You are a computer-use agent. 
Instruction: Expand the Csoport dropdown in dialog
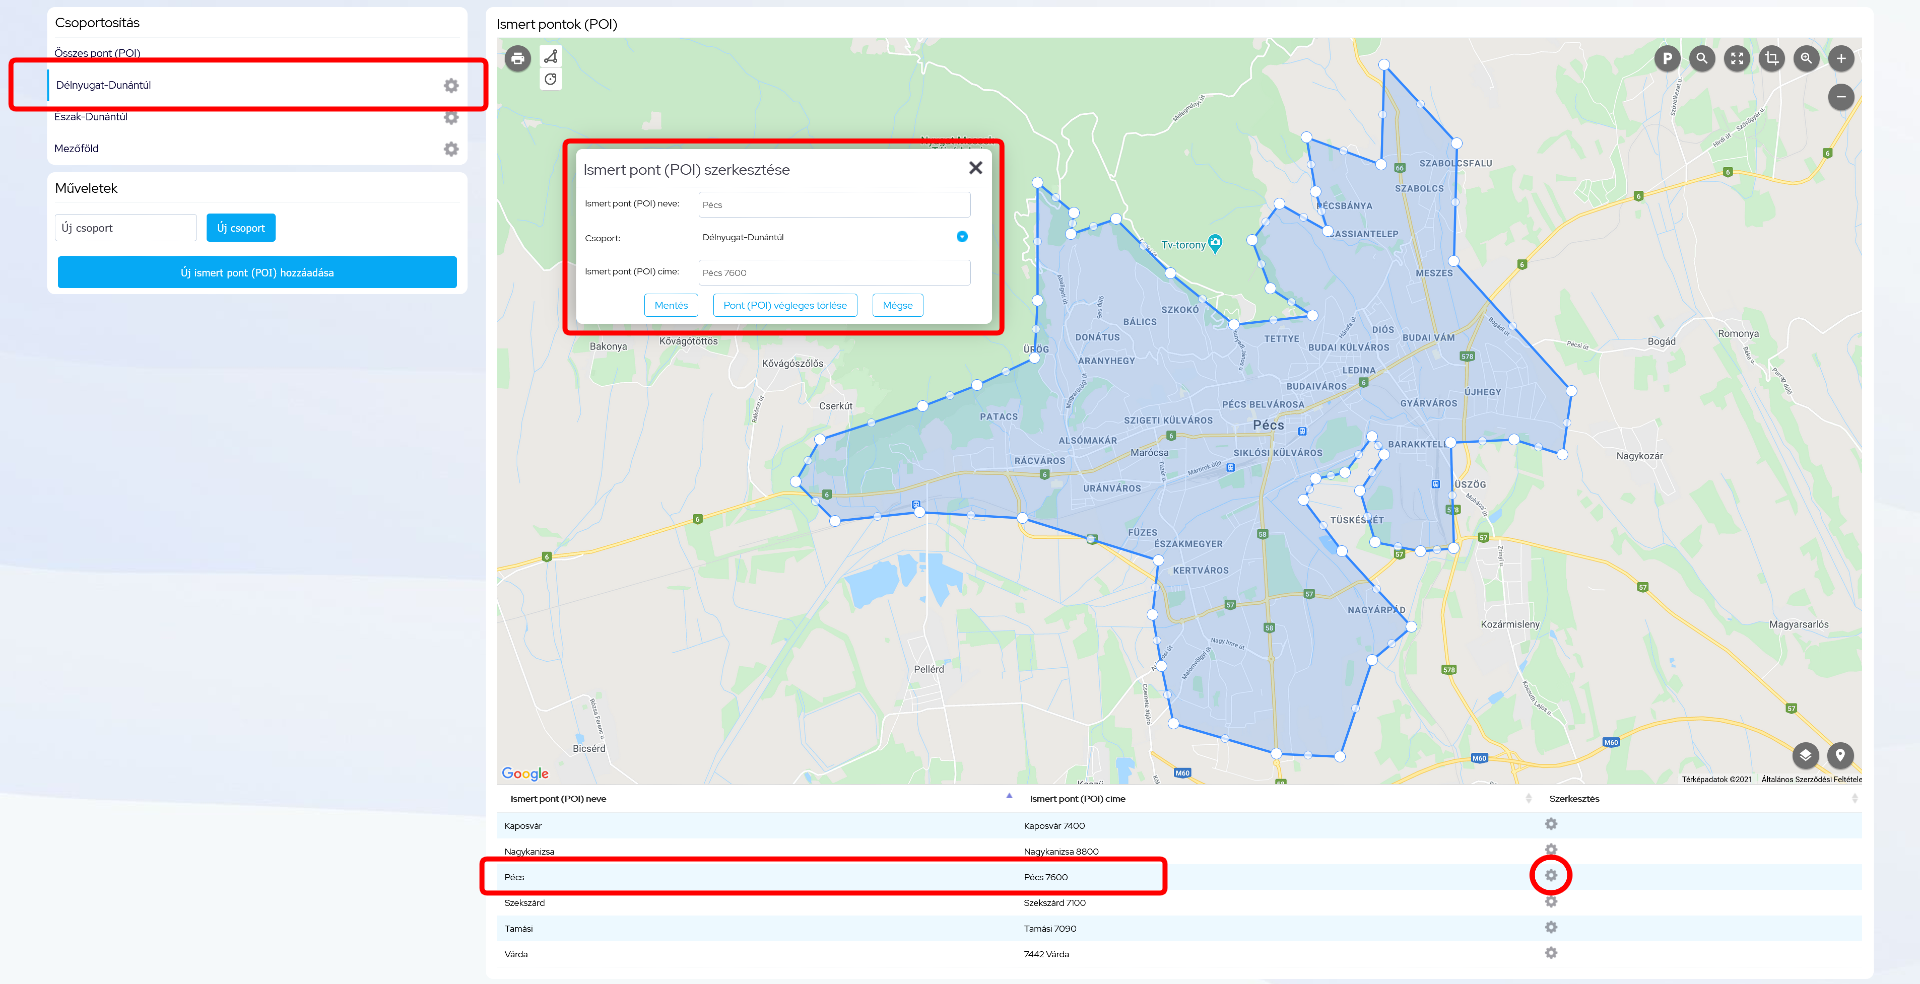tap(962, 237)
